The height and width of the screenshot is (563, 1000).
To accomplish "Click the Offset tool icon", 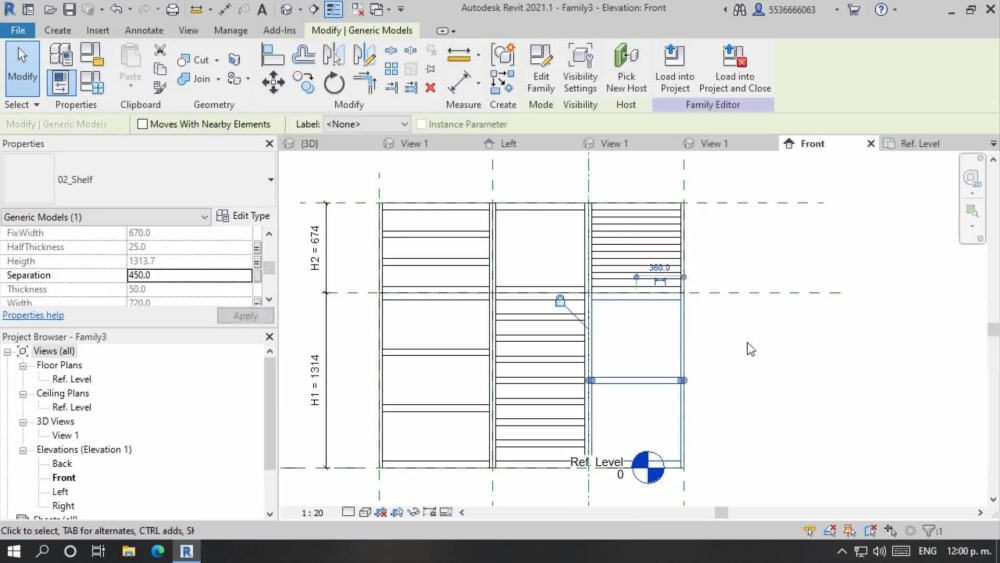I will 303,55.
